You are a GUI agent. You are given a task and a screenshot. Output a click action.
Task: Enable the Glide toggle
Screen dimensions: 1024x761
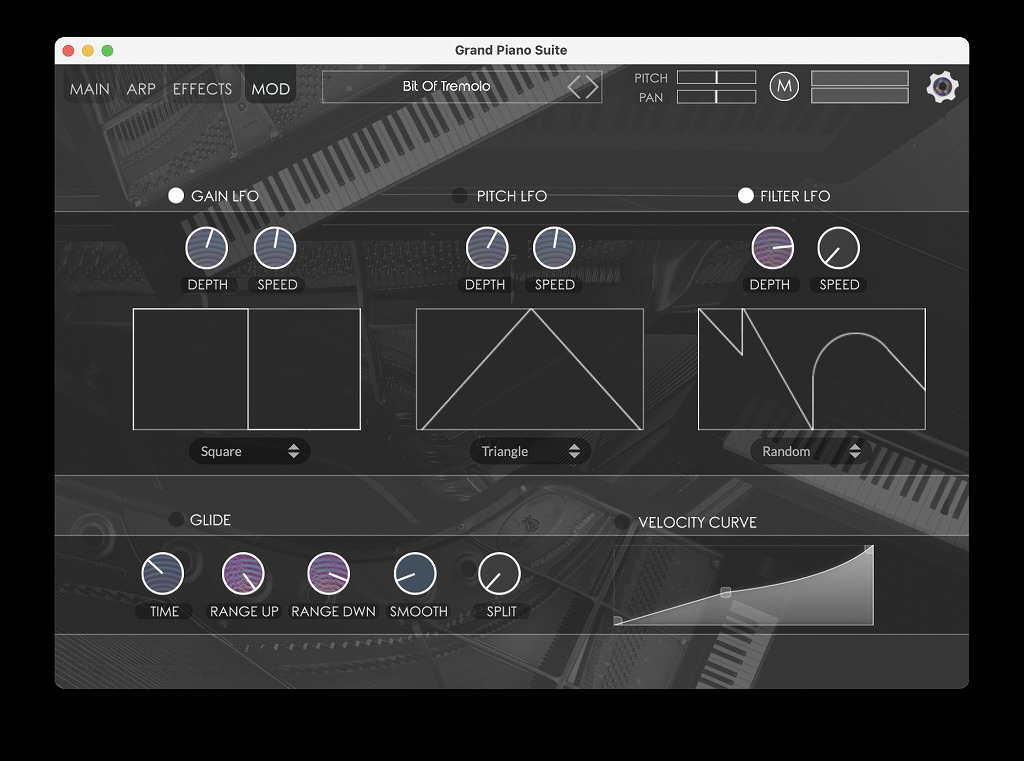(x=176, y=520)
